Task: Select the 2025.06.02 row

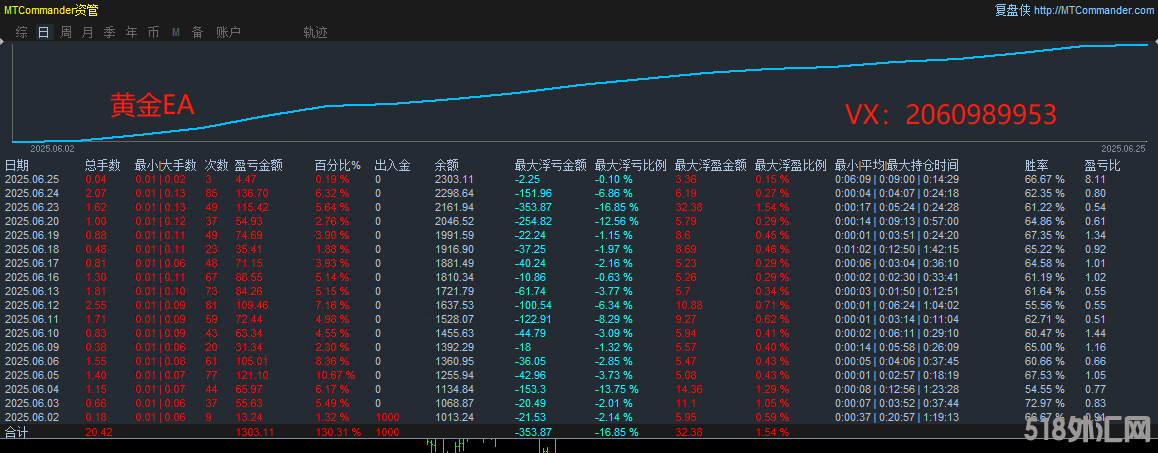Action: (x=579, y=418)
